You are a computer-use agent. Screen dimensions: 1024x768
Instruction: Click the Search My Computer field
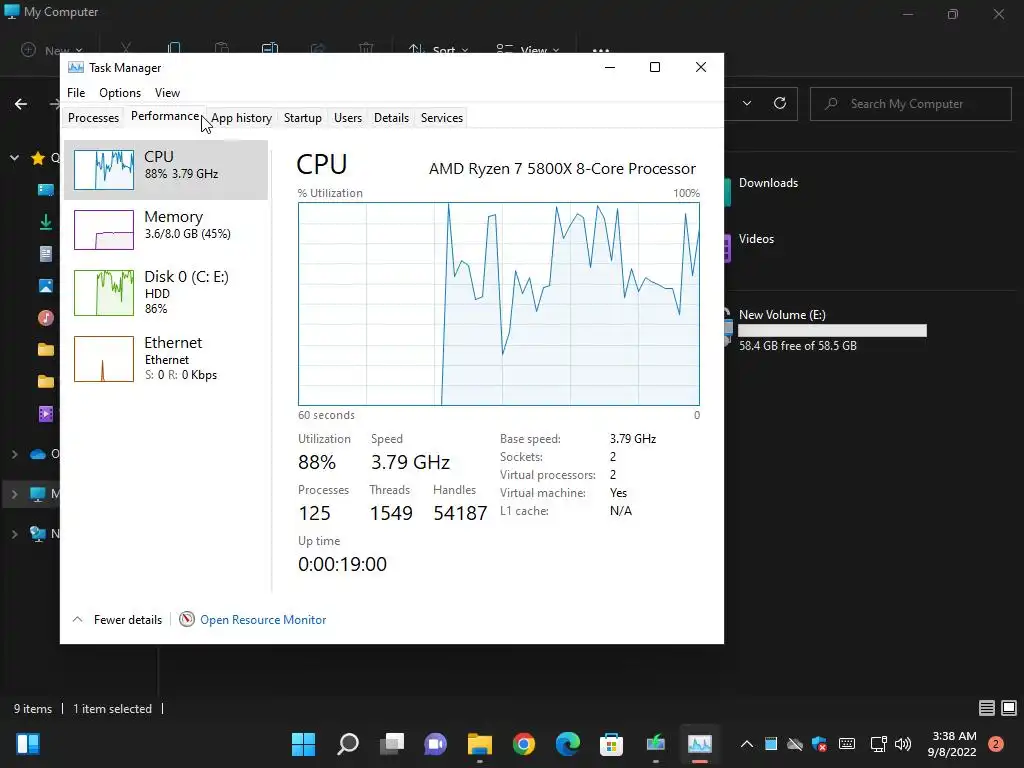910,104
